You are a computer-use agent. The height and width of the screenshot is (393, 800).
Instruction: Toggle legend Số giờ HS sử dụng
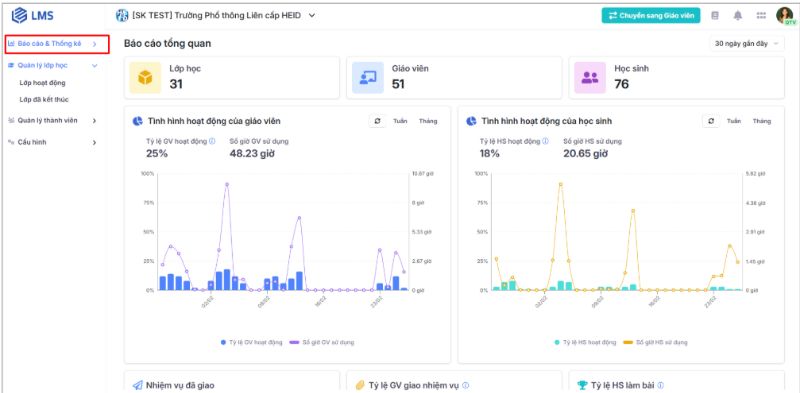655,342
